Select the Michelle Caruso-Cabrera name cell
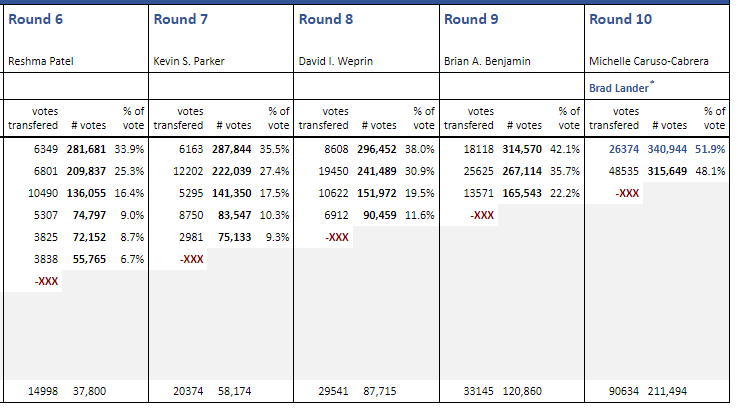Screen dimensions: 746x416 655,61
